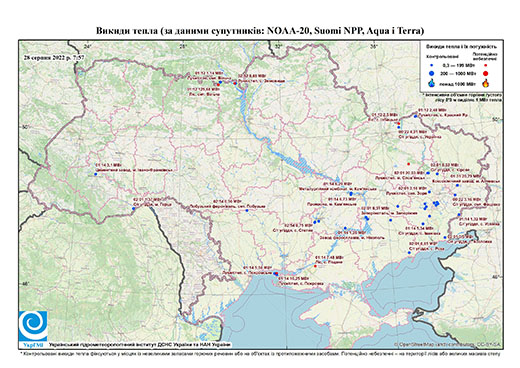Click the large blue circle legend icon

click(432, 73)
